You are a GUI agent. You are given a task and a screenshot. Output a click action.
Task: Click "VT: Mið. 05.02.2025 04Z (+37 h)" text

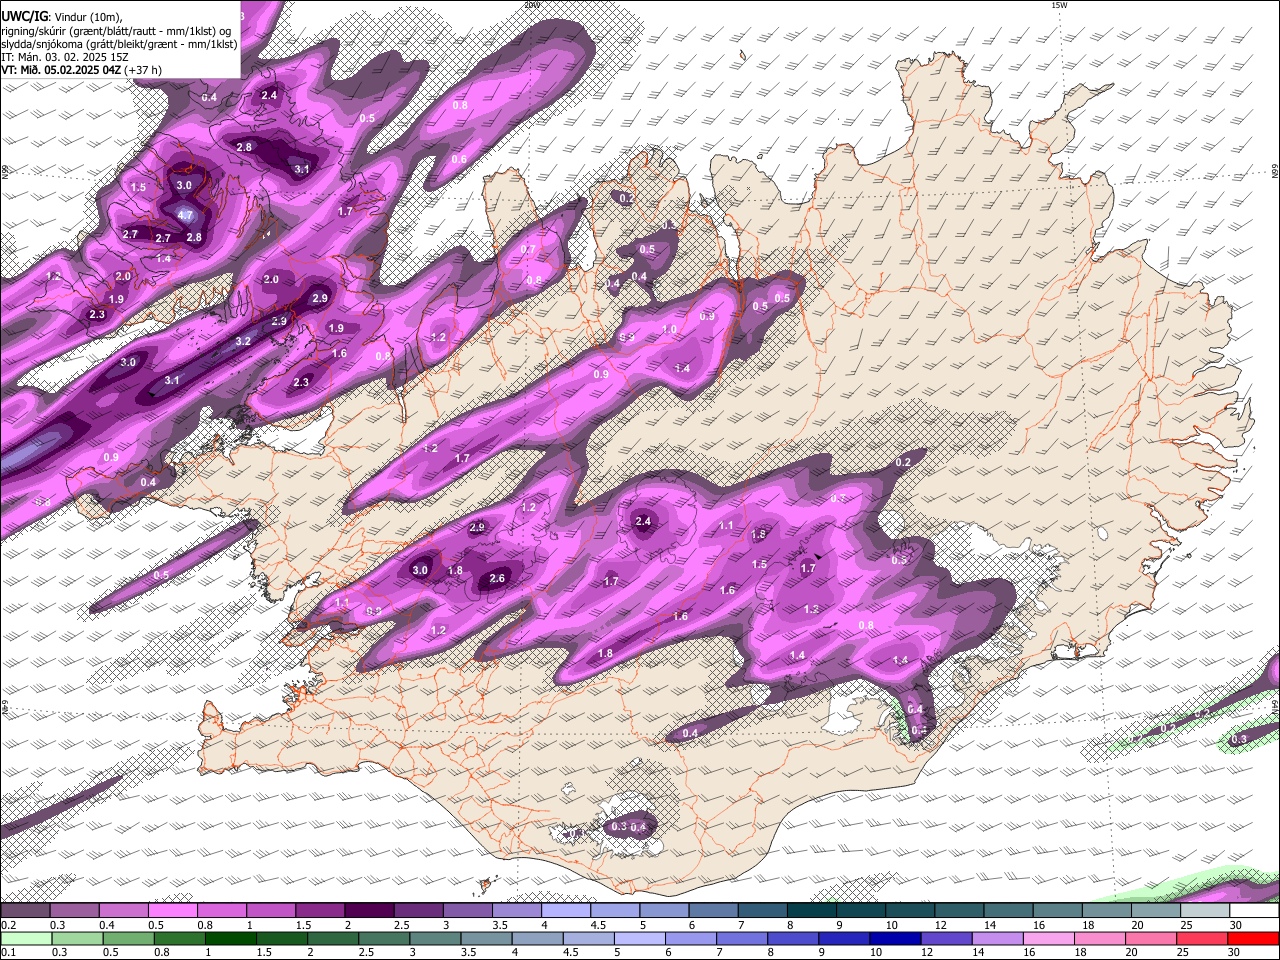point(81,70)
